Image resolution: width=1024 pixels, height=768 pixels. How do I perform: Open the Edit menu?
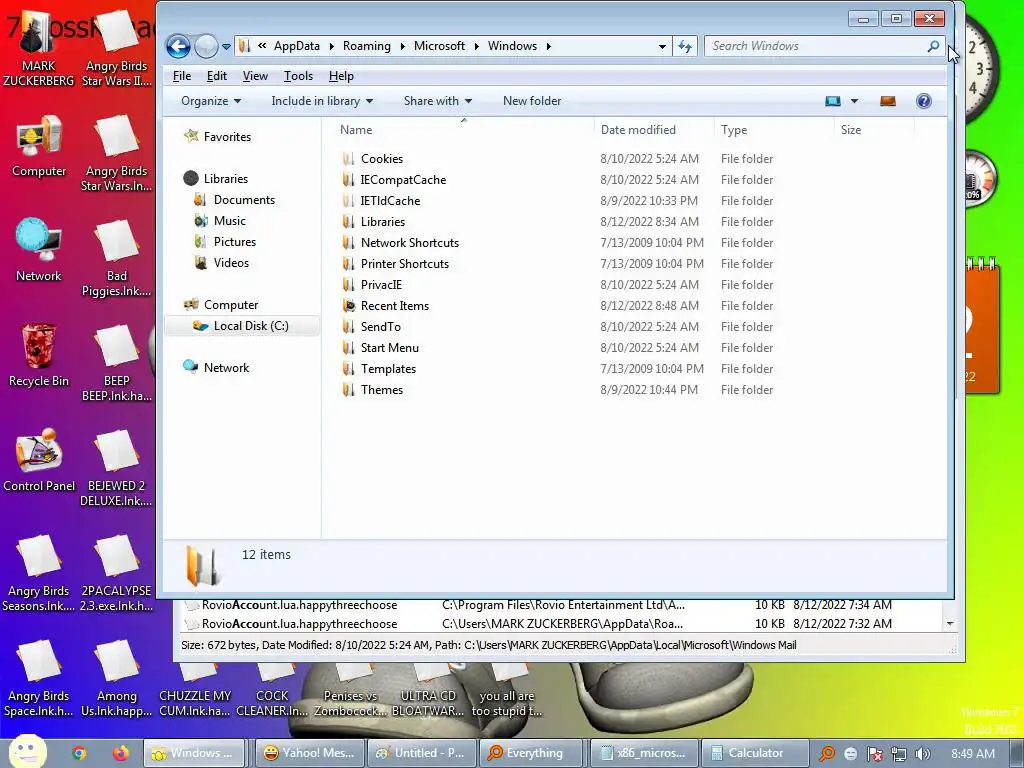(216, 76)
